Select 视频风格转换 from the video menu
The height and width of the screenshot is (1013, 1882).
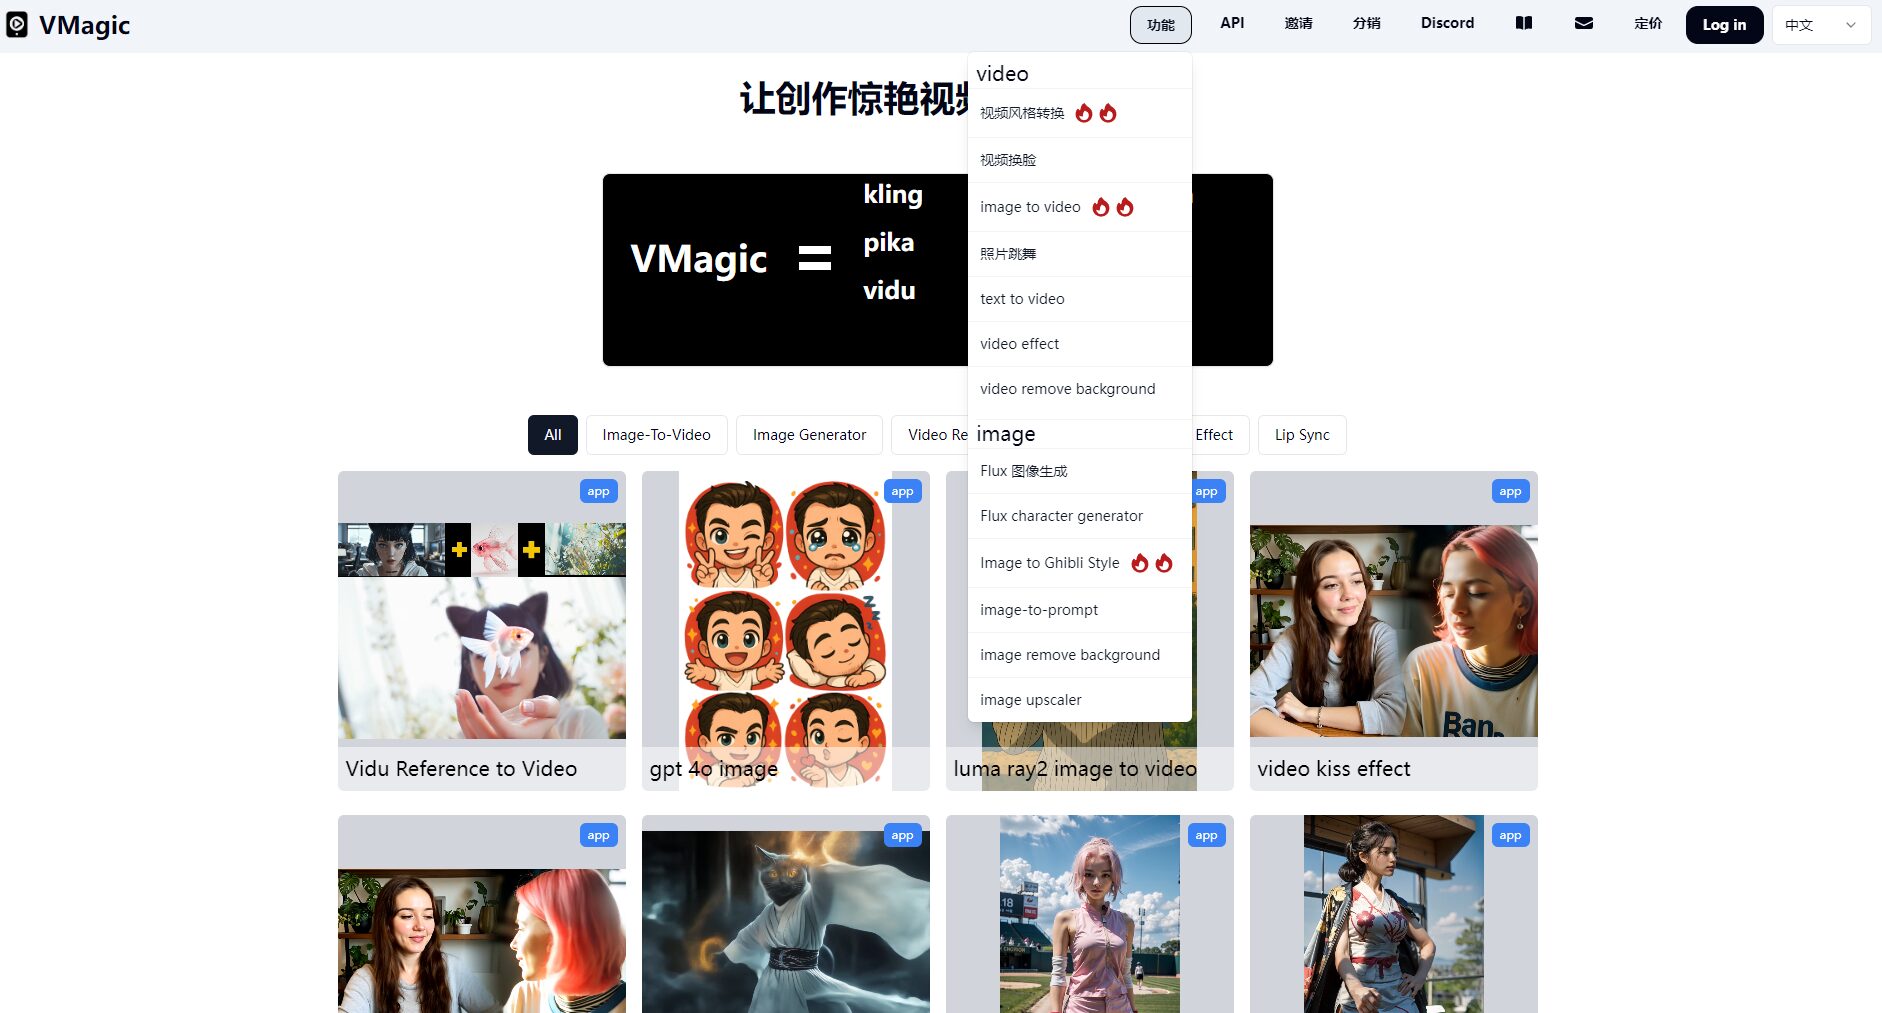click(x=1080, y=113)
